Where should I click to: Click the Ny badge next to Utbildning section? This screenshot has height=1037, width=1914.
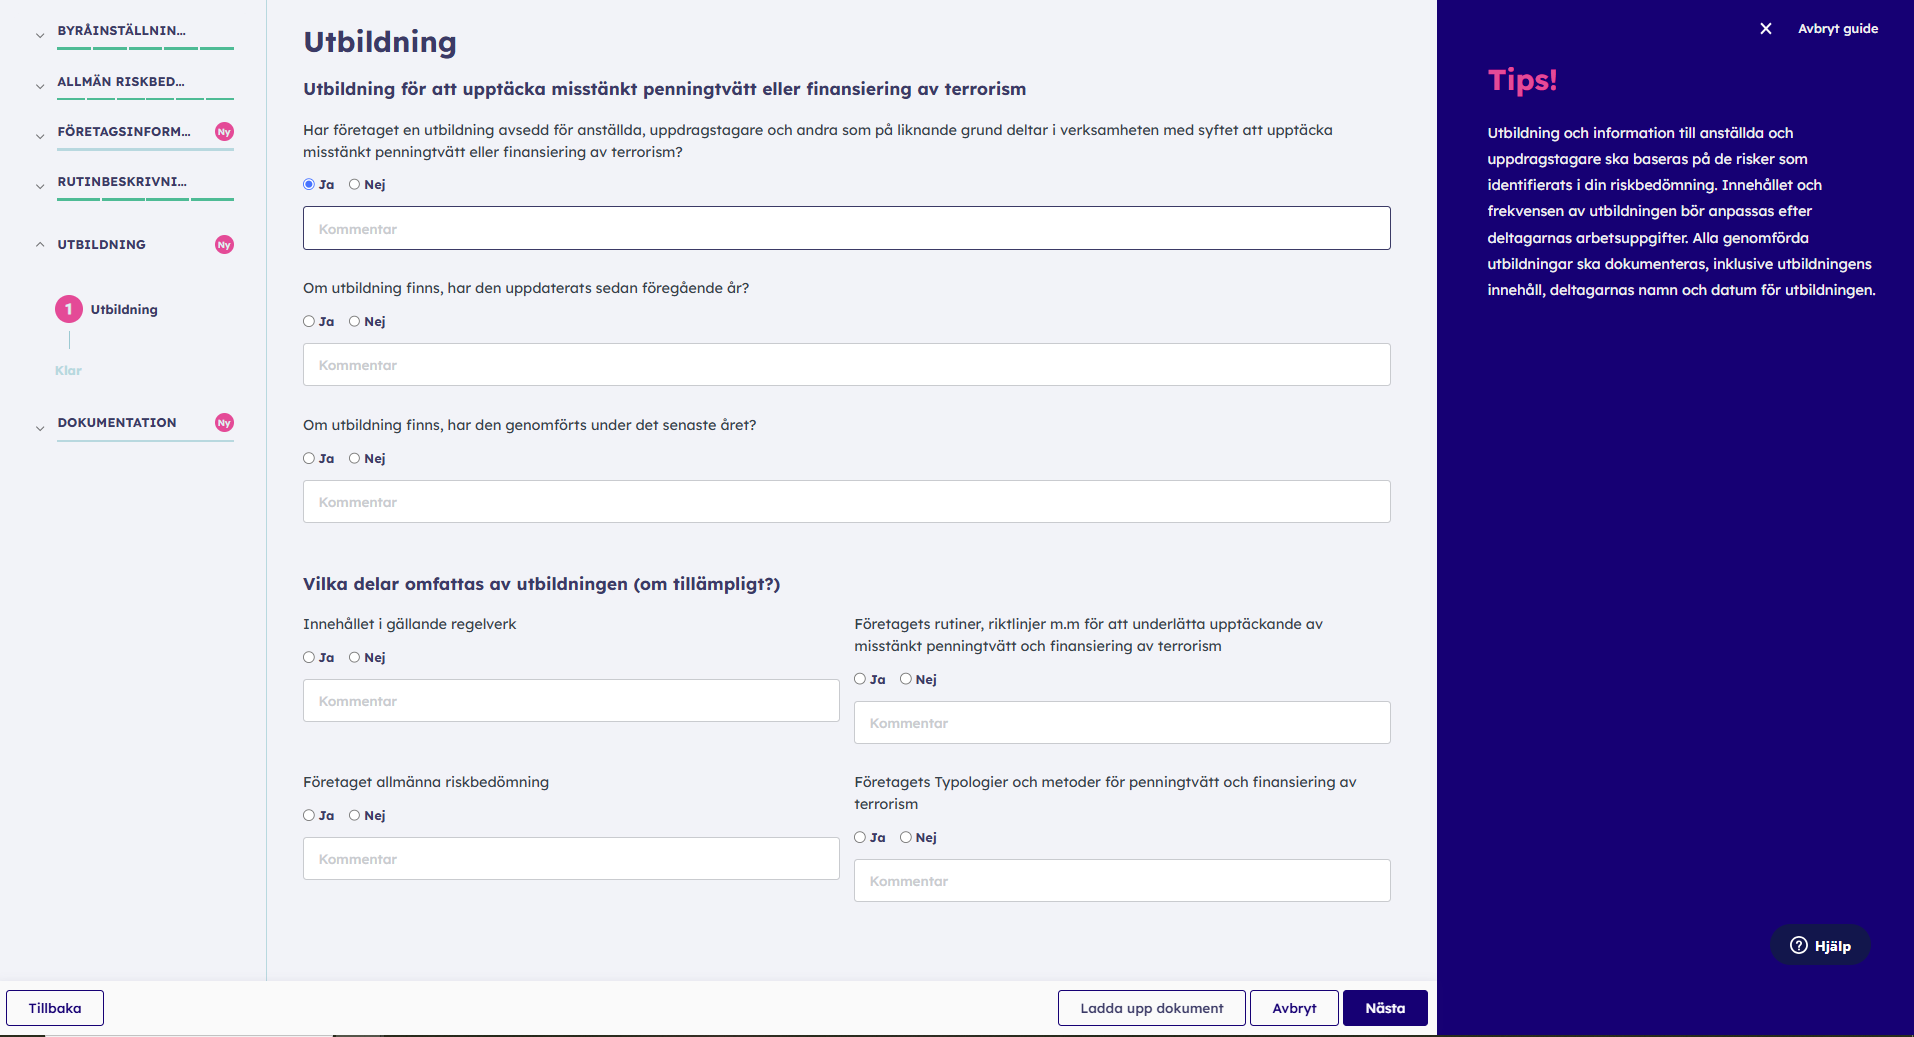pos(224,245)
